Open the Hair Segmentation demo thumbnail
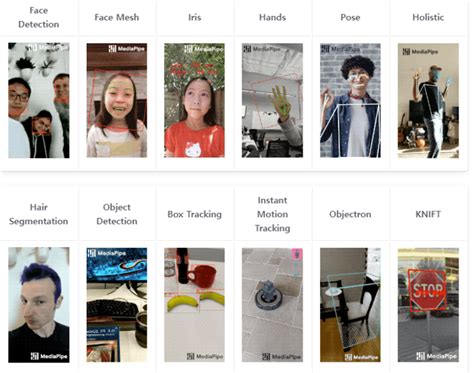474x373 pixels. point(39,305)
